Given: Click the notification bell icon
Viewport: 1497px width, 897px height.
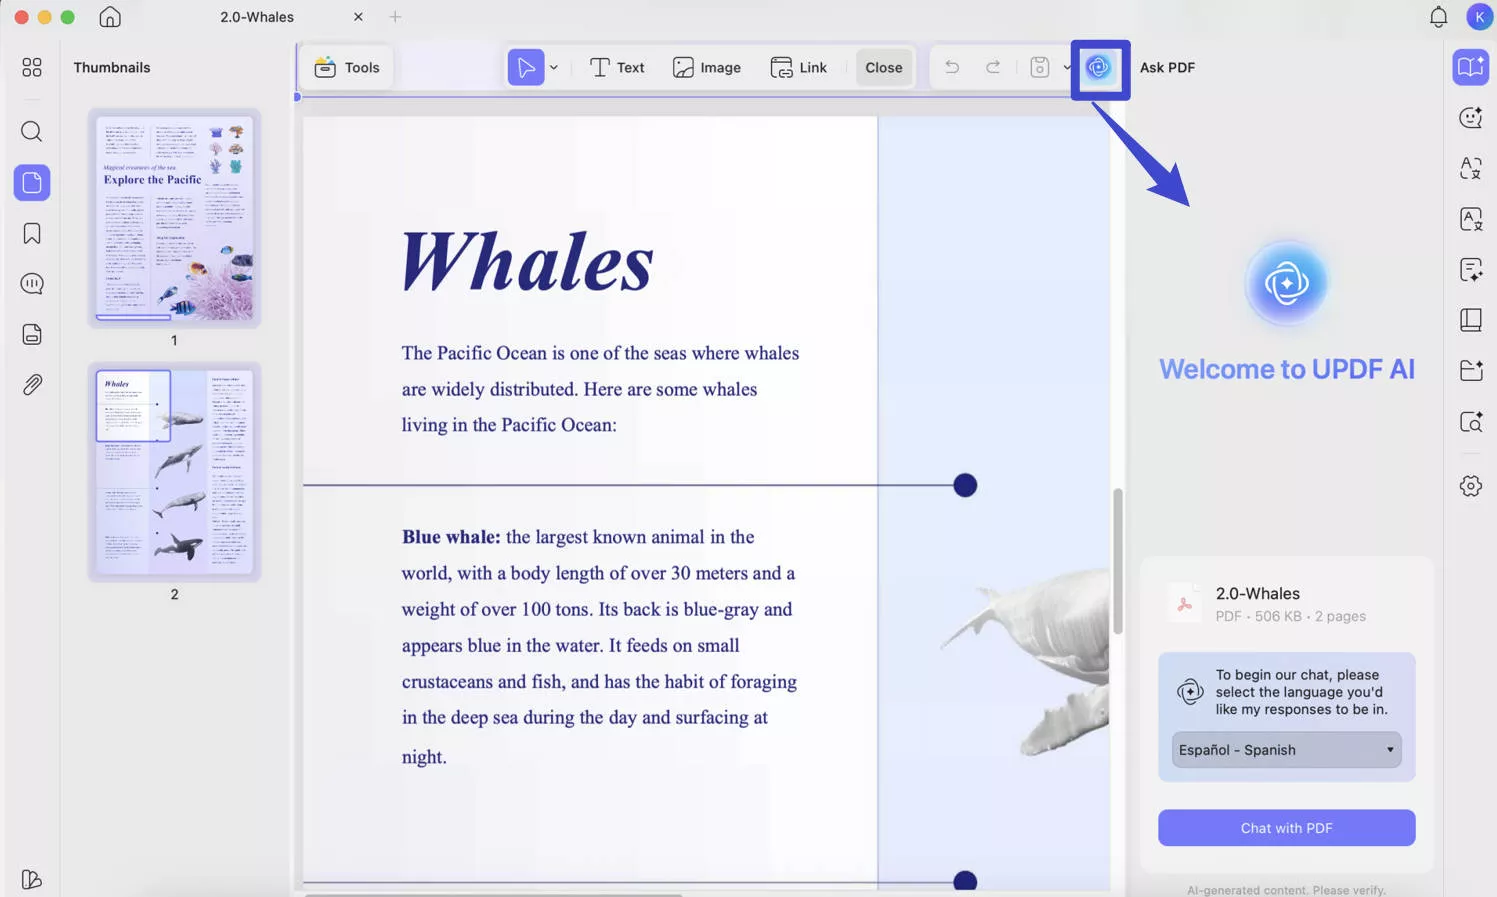Looking at the screenshot, I should [x=1438, y=17].
